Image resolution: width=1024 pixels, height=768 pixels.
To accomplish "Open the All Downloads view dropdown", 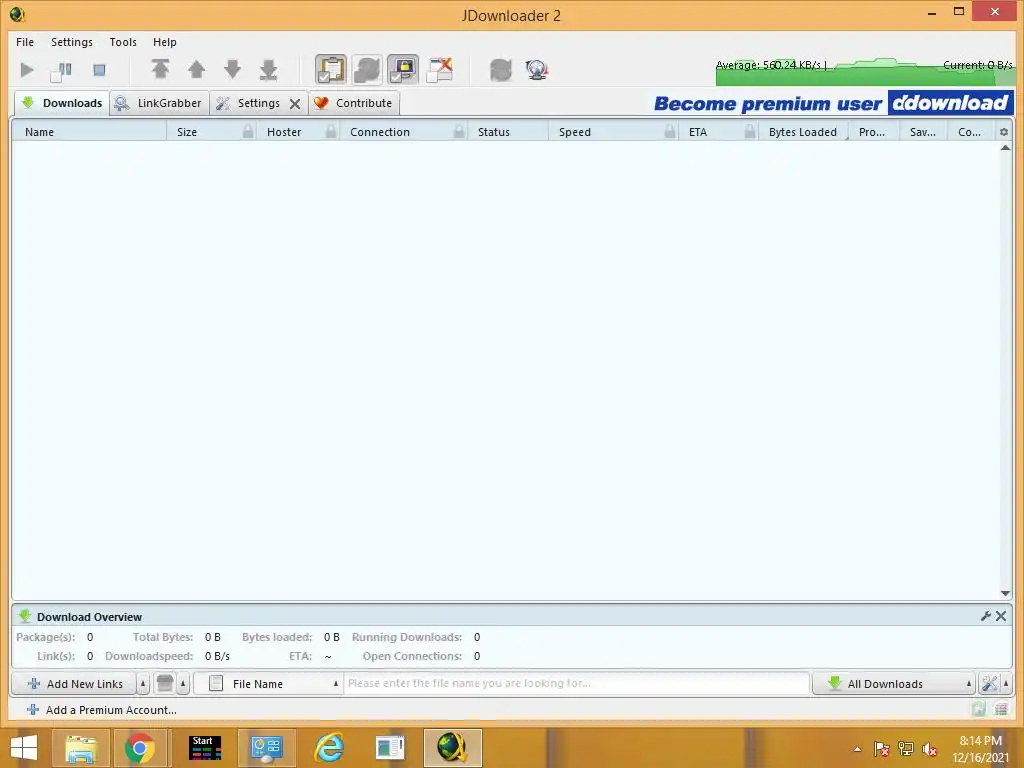I will click(x=894, y=684).
